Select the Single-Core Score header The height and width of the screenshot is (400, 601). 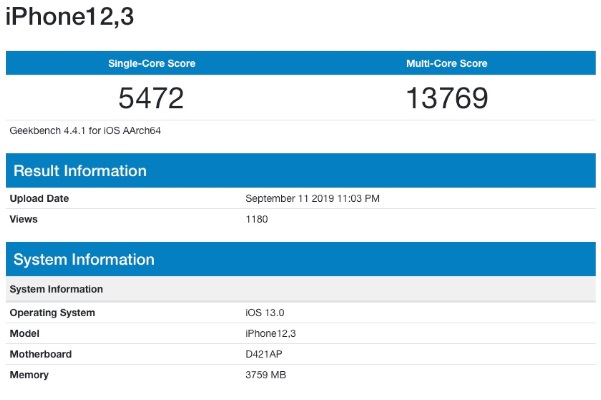[x=152, y=63]
